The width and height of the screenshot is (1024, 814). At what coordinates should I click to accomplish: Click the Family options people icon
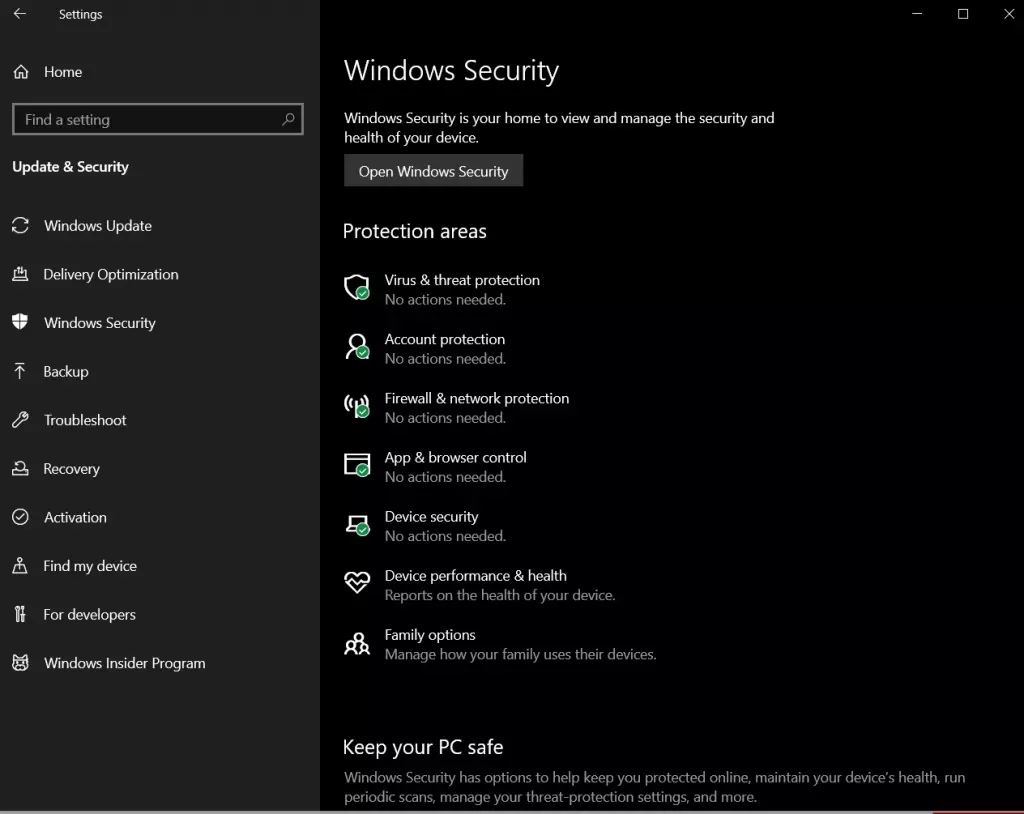pos(357,644)
